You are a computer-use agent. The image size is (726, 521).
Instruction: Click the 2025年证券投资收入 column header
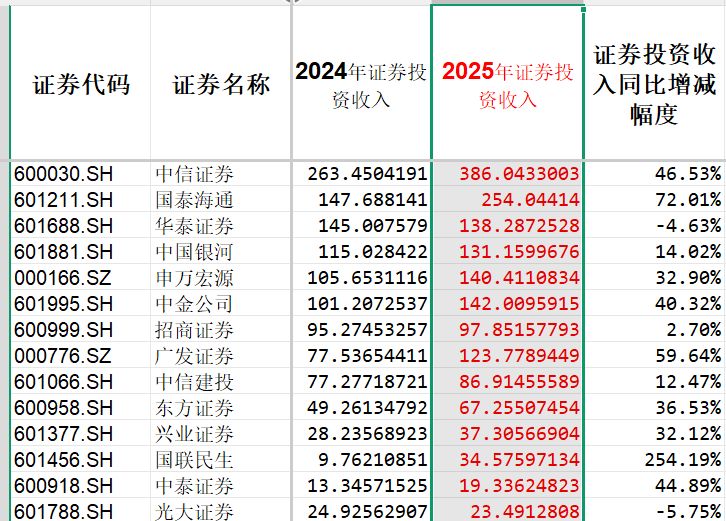(x=507, y=85)
